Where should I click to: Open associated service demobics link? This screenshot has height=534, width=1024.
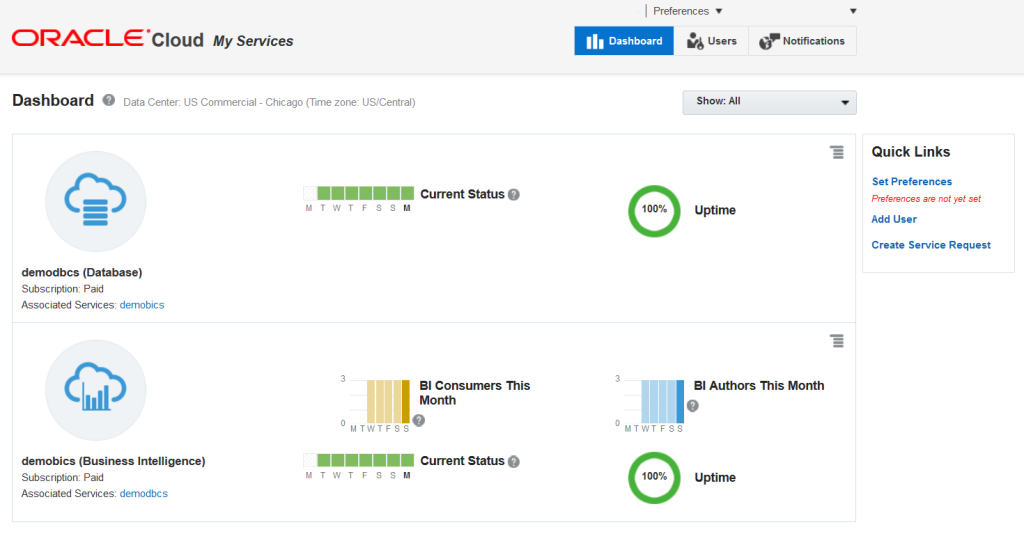click(142, 305)
